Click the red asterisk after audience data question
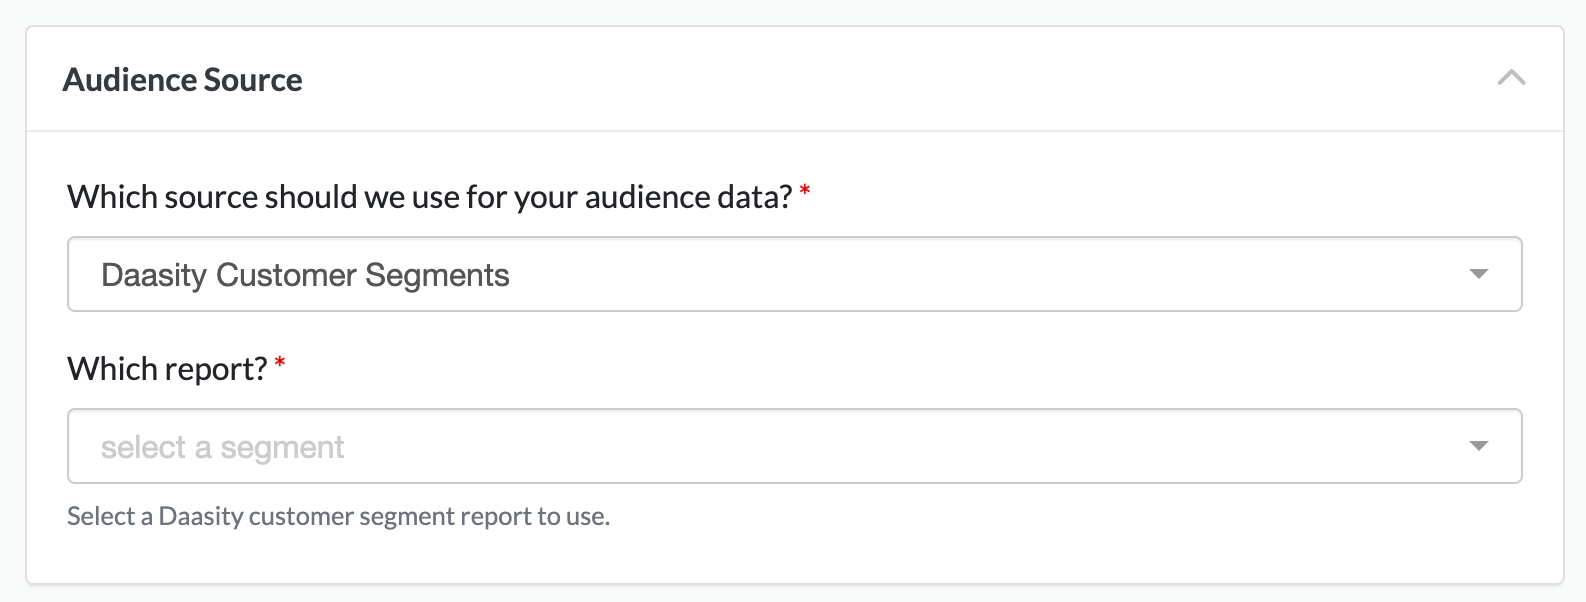 (x=805, y=191)
